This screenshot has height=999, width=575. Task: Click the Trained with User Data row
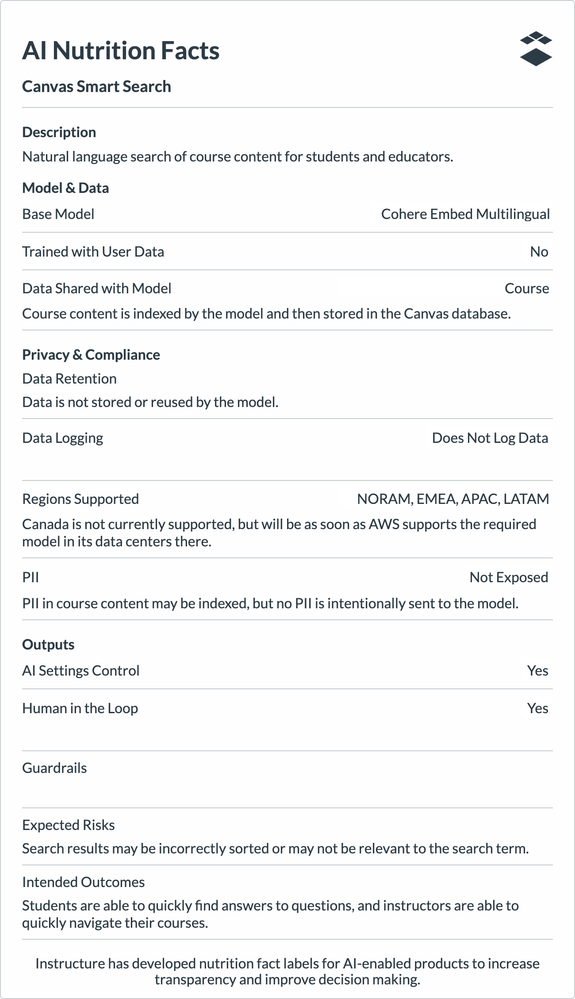point(287,252)
